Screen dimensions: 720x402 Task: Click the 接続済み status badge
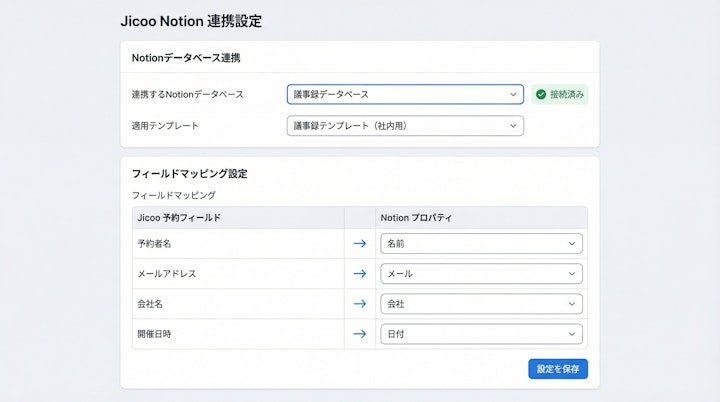[560, 94]
